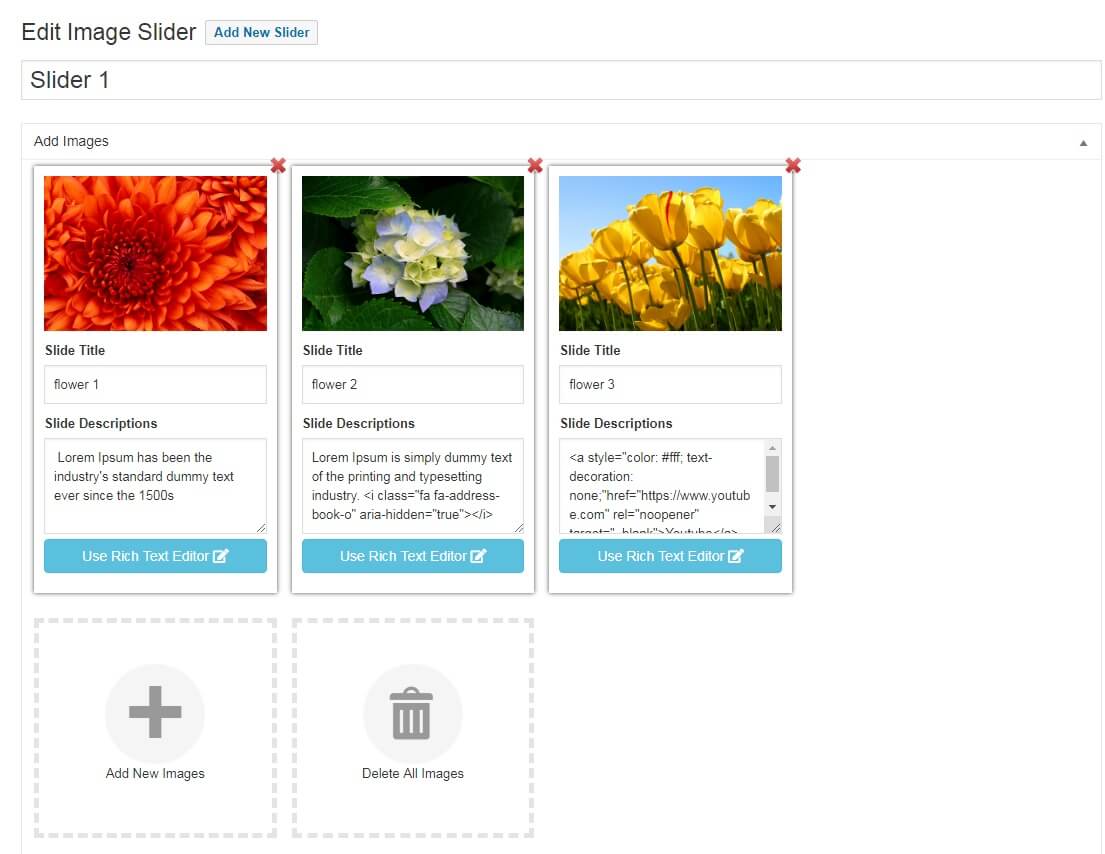Collapse the Add Images panel
This screenshot has width=1105, height=854.
[1082, 143]
